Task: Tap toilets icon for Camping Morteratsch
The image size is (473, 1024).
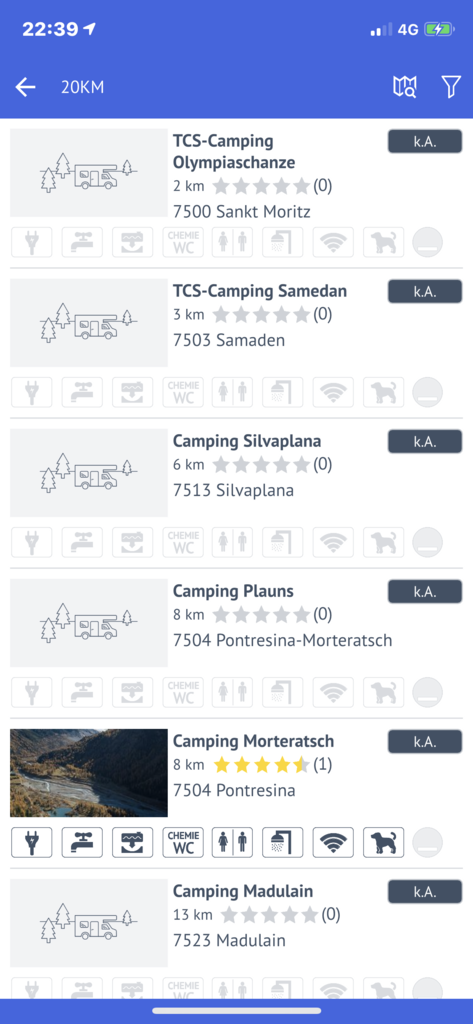Action: click(233, 842)
